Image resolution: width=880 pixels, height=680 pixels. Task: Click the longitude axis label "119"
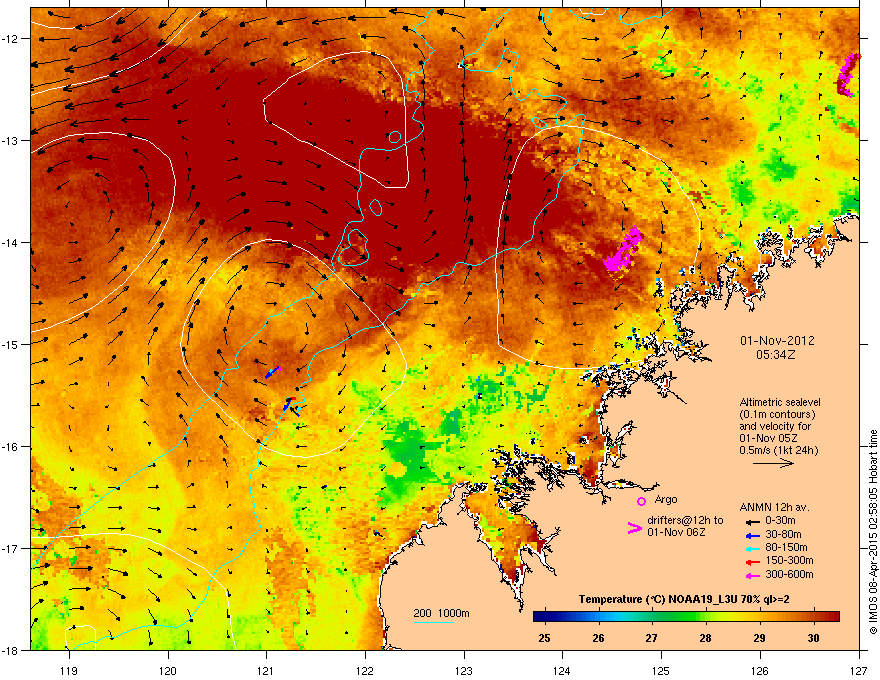69,670
